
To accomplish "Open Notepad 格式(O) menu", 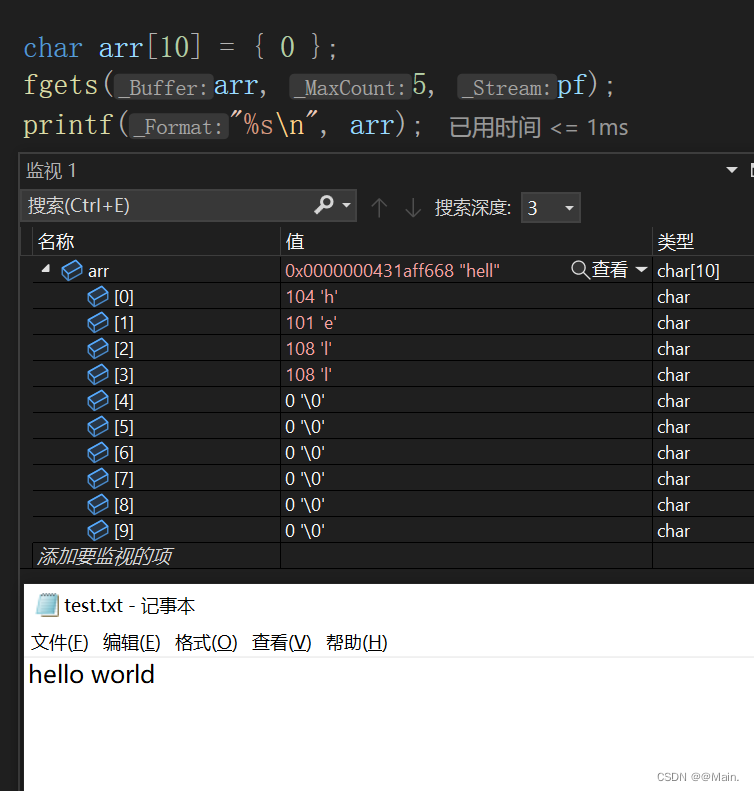I will 206,643.
